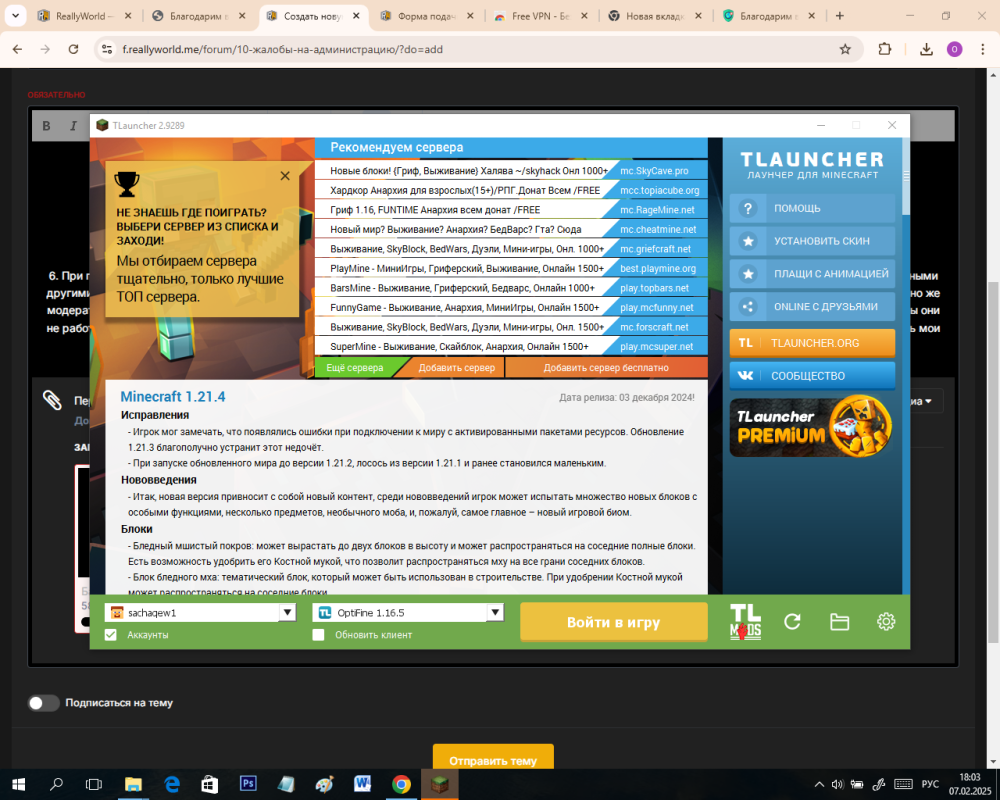Toggle Подписаться на тему switch
The image size is (1000, 800).
tap(43, 703)
